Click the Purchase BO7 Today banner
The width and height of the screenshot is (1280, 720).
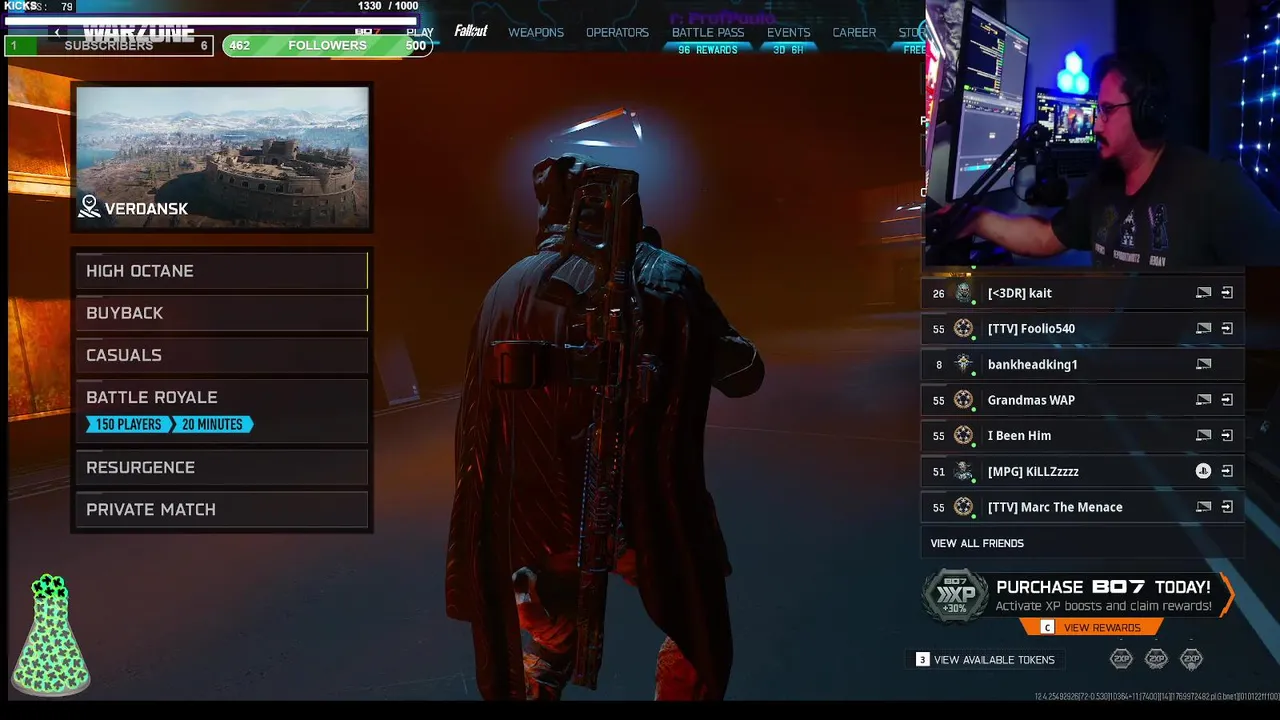pyautogui.click(x=1078, y=596)
